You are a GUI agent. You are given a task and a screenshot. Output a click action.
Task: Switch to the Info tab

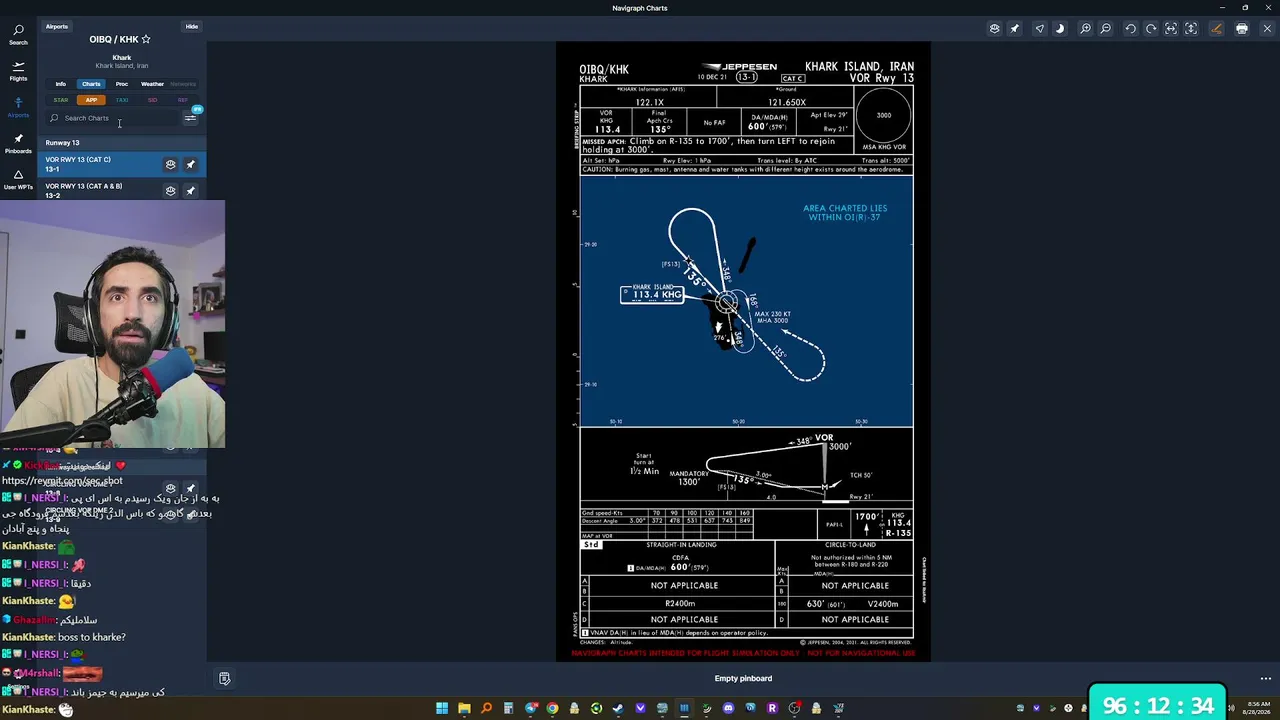[61, 84]
